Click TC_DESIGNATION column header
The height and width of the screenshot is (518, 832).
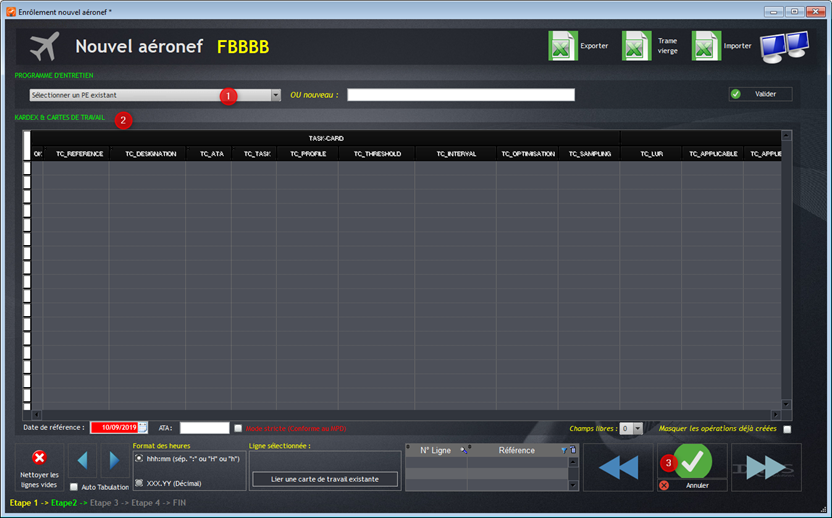[151, 154]
